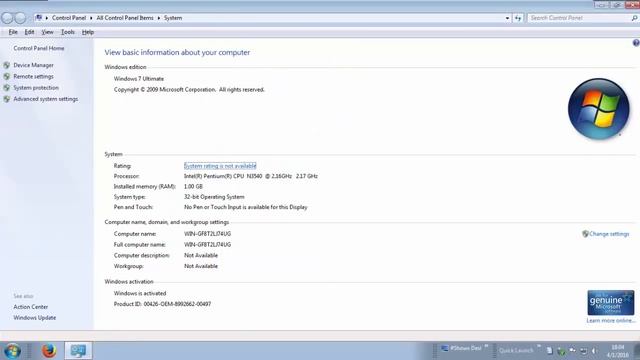
Task: Click the Quick Launch toolbar label
Action: click(516, 350)
